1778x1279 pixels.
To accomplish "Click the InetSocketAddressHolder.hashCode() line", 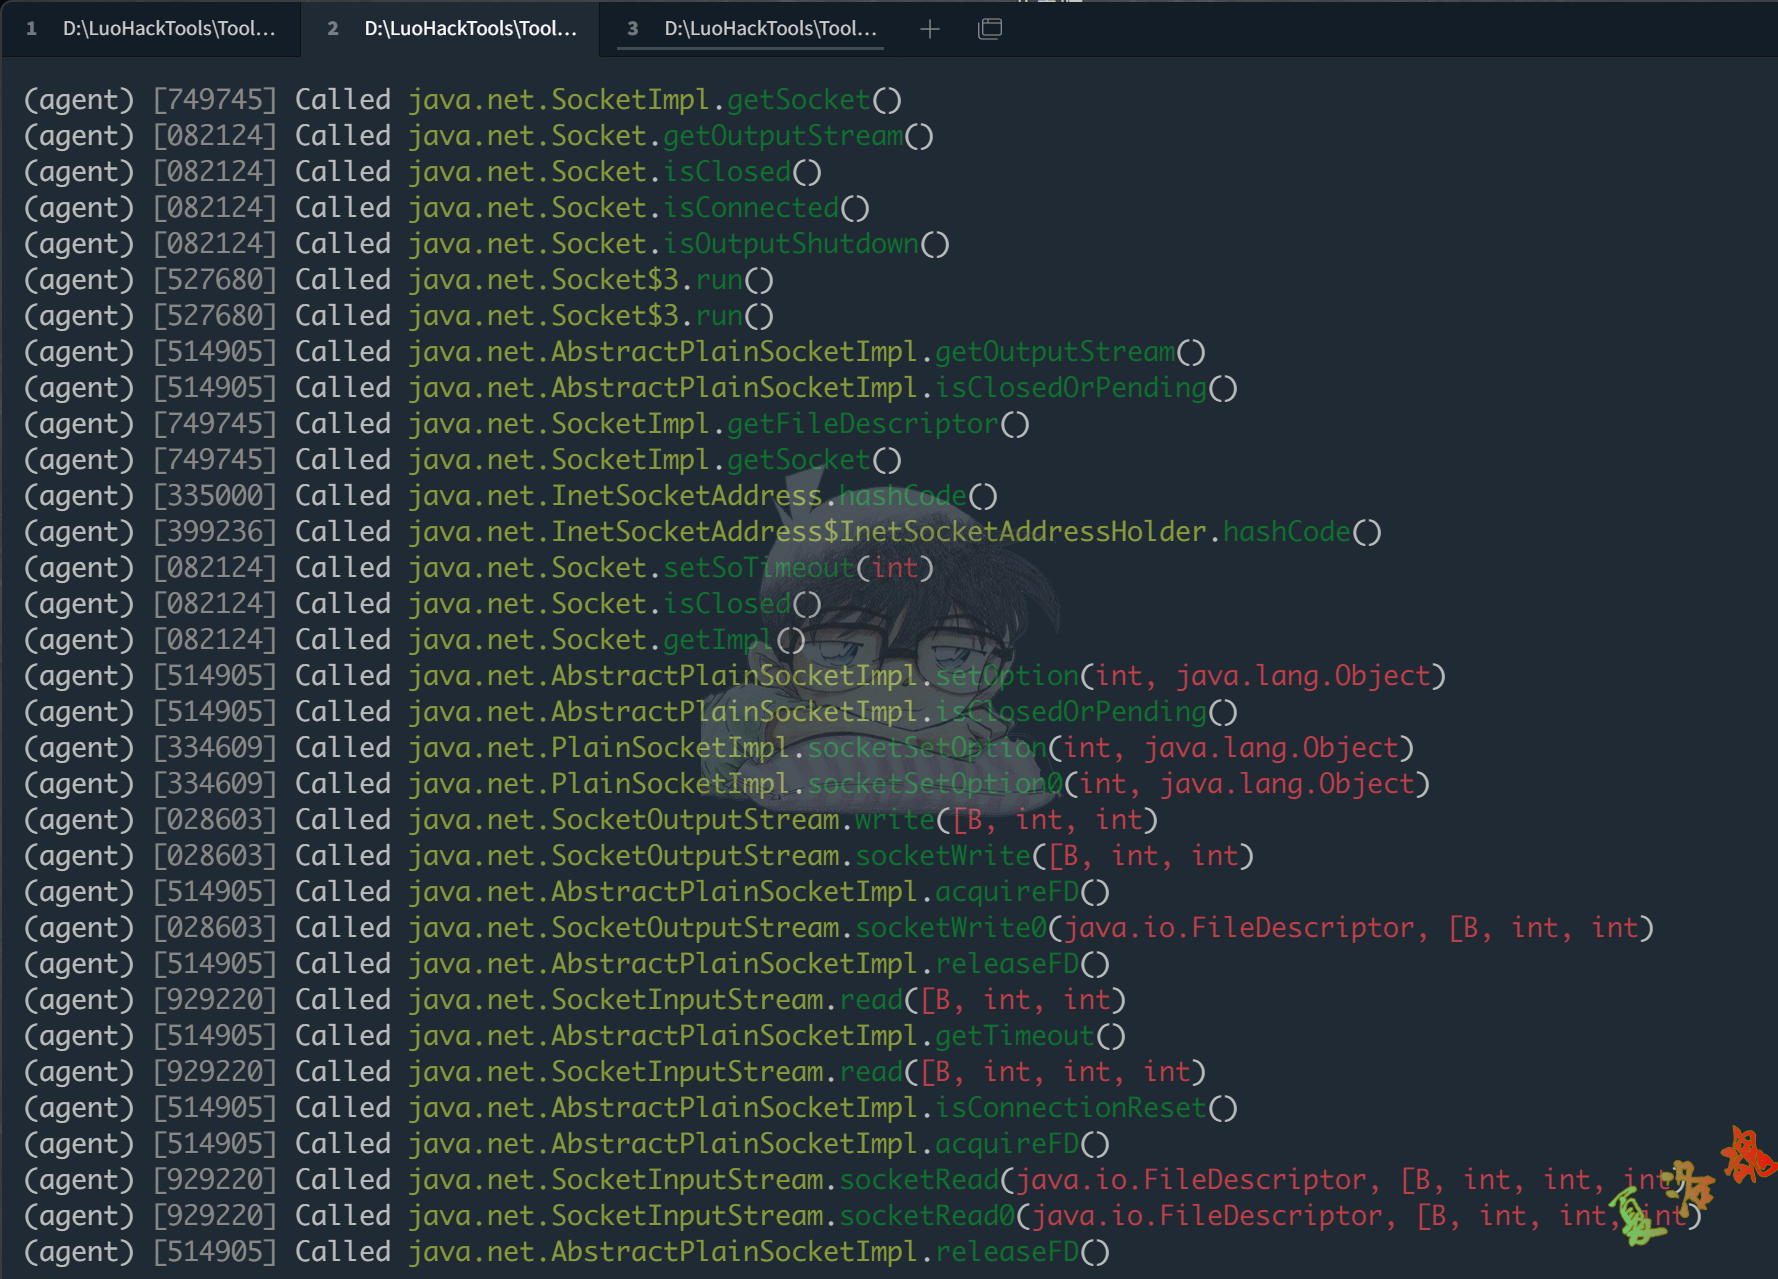I will [895, 532].
